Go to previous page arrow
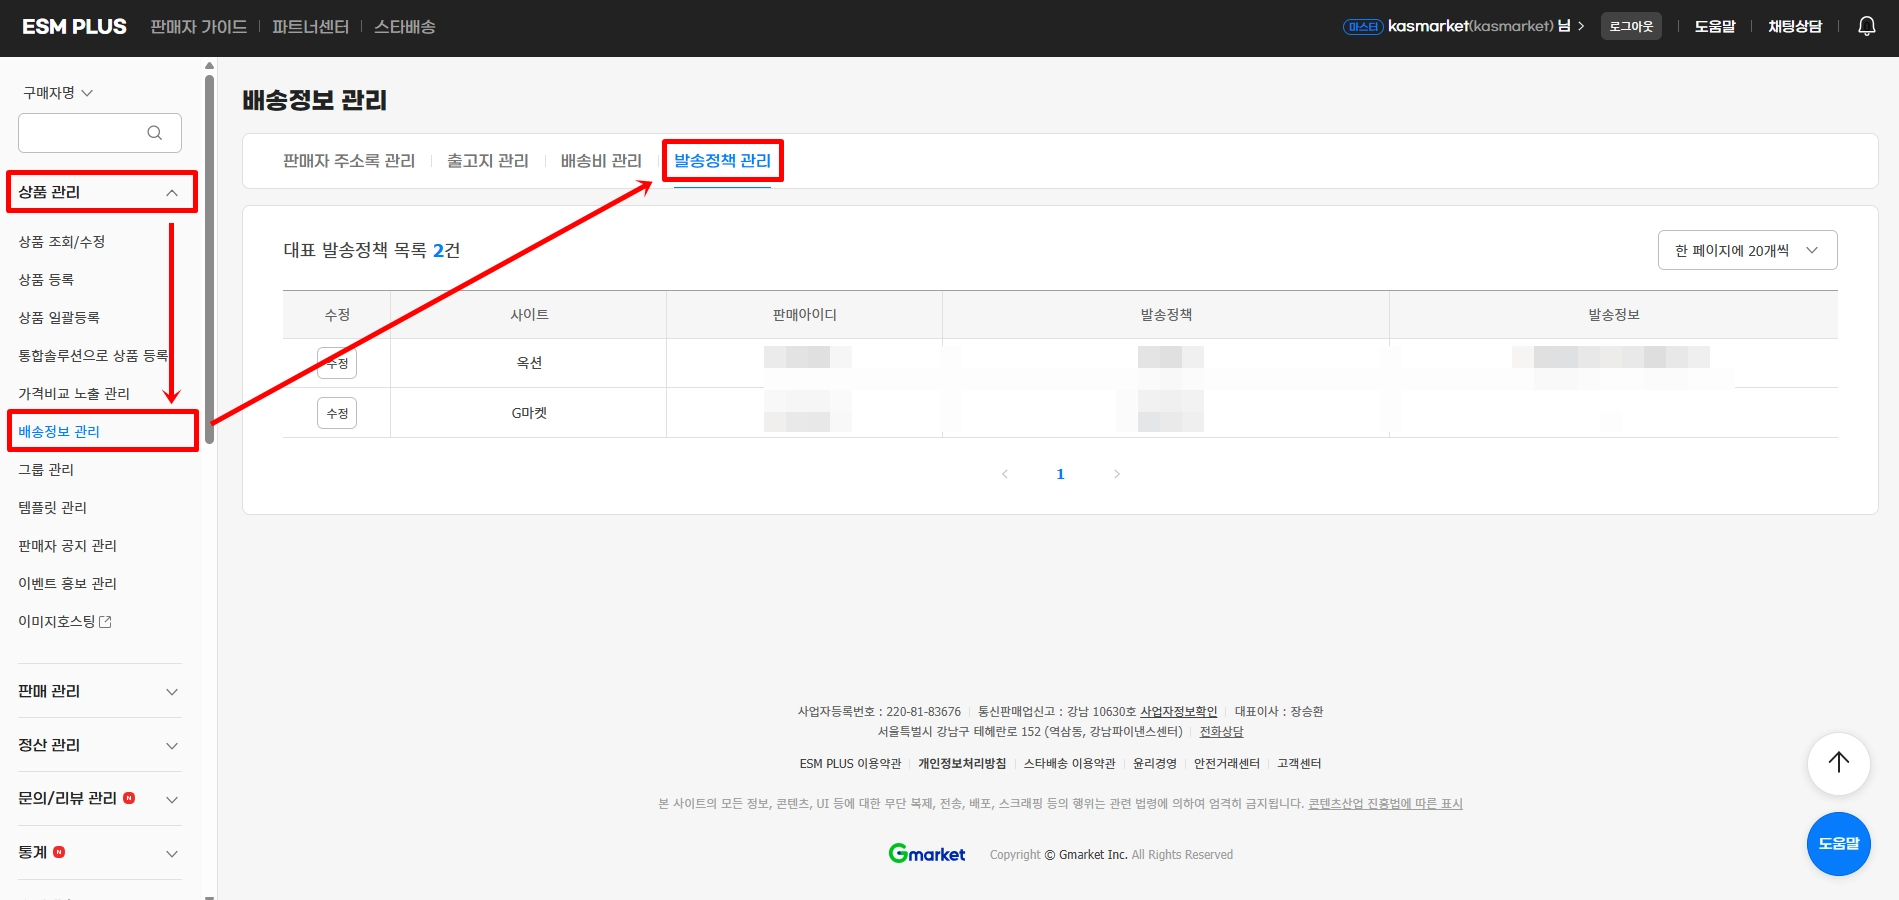The image size is (1899, 900). (x=1005, y=474)
